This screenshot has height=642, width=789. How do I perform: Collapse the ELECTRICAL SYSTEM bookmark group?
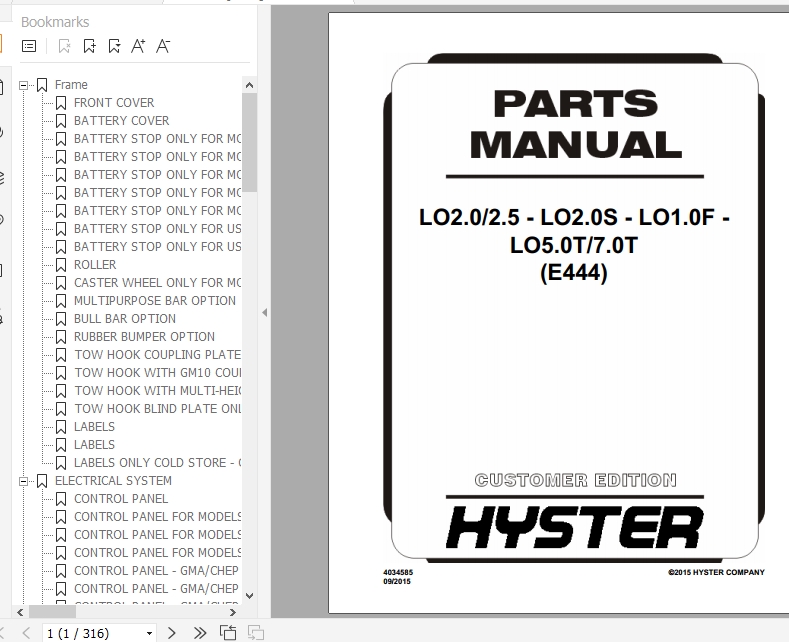pos(23,482)
